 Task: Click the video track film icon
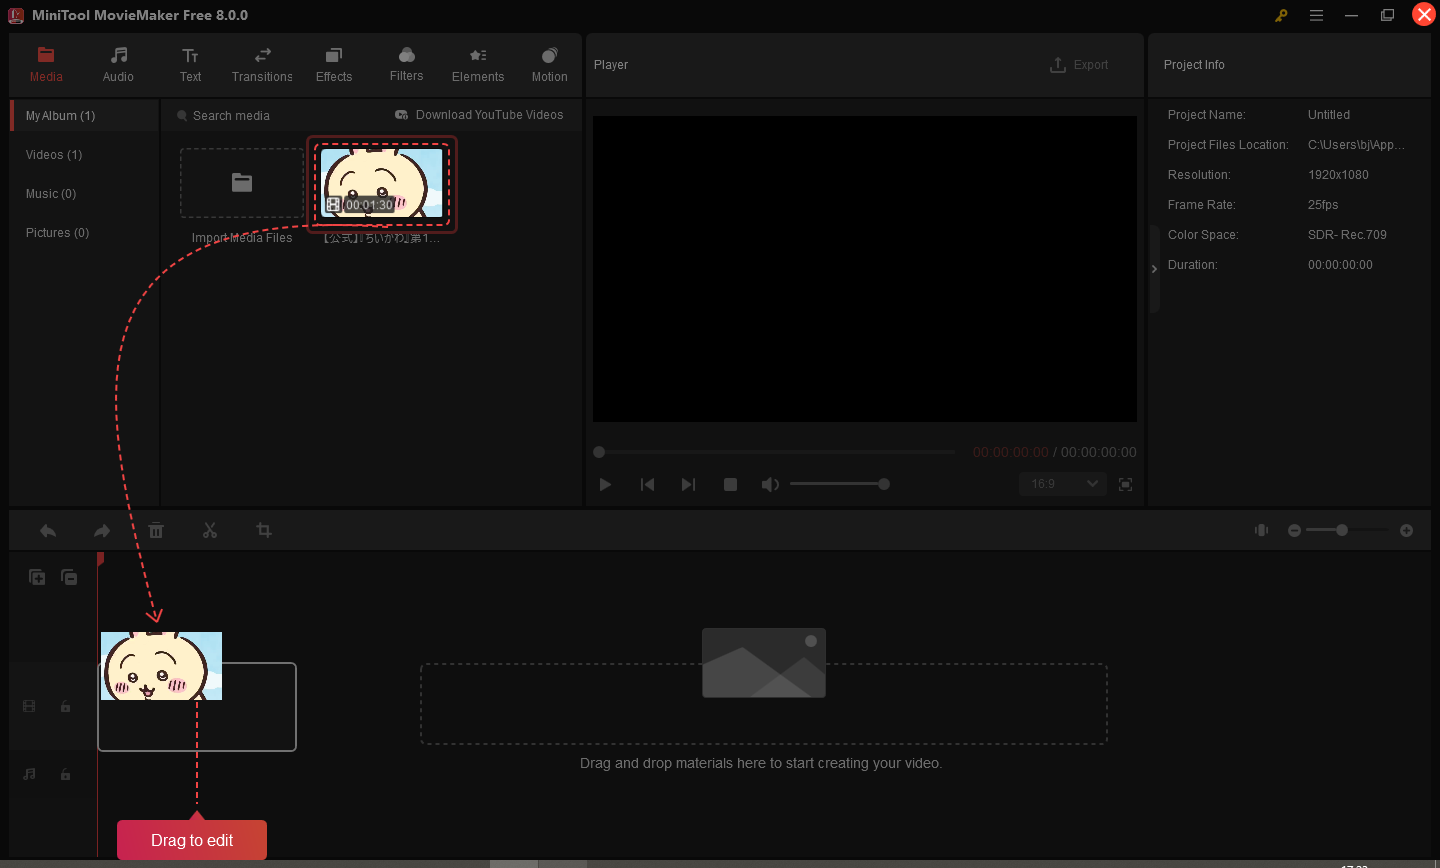[29, 706]
